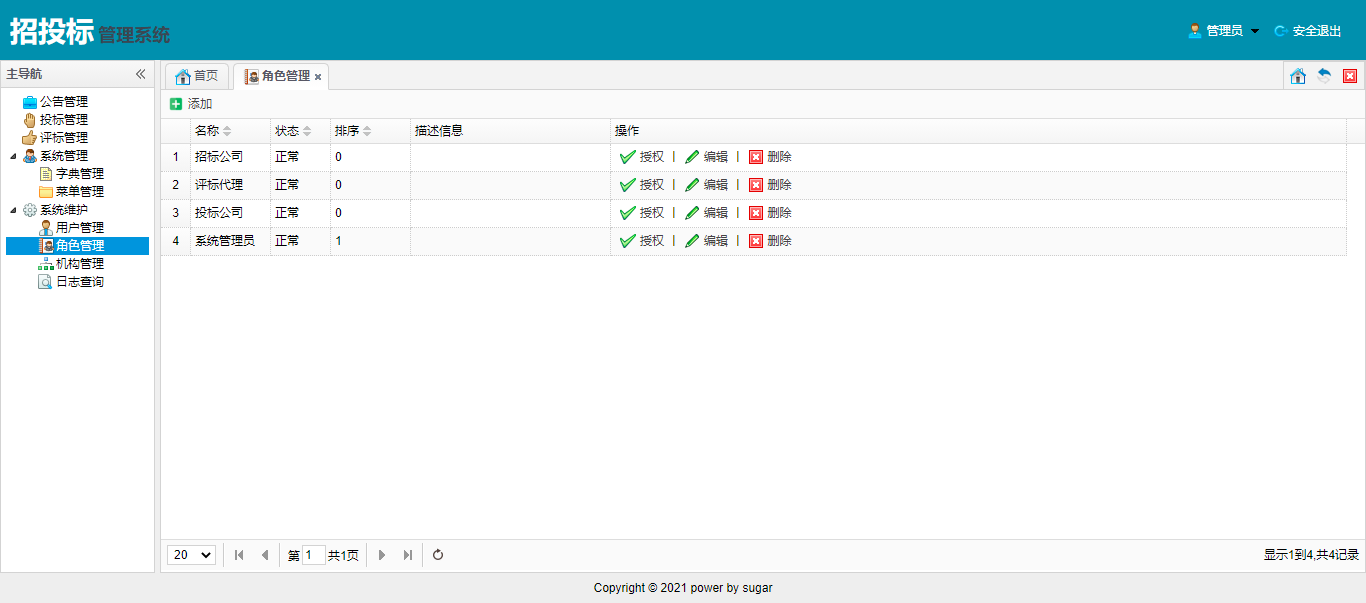Sort by the 排序 column header
This screenshot has width=1366, height=603.
[x=370, y=131]
